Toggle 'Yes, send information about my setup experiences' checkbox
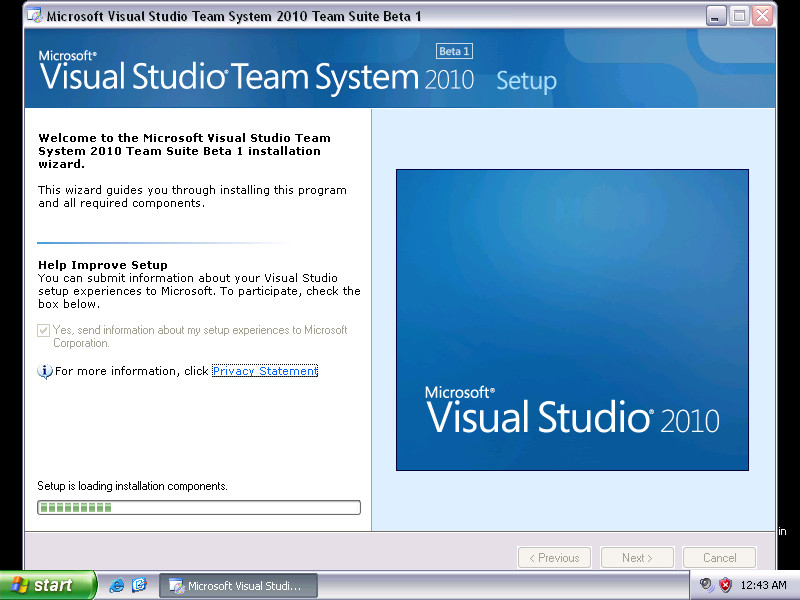The height and width of the screenshot is (600, 800). 43,331
